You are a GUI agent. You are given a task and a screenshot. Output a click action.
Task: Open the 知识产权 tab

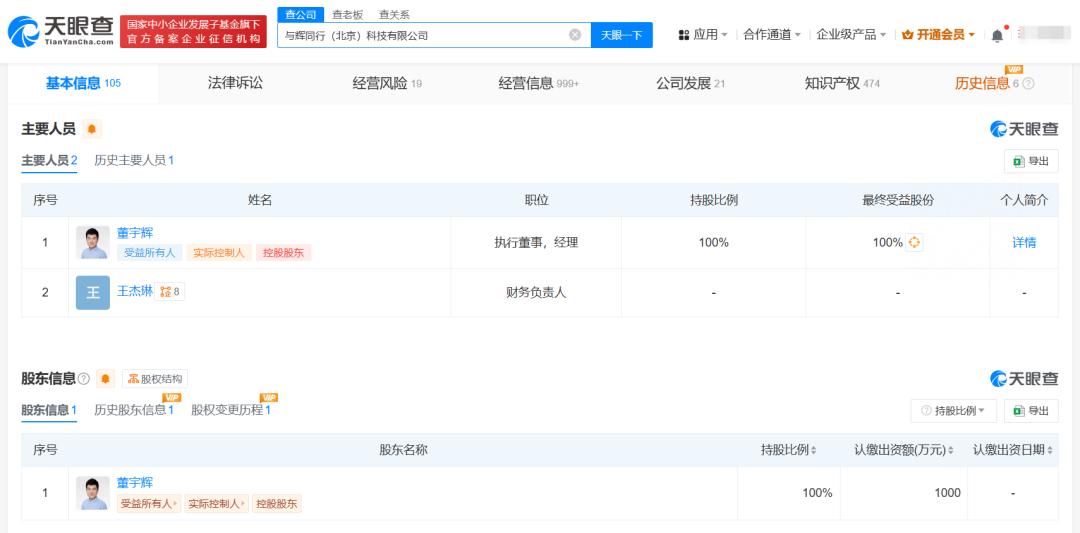[x=841, y=83]
